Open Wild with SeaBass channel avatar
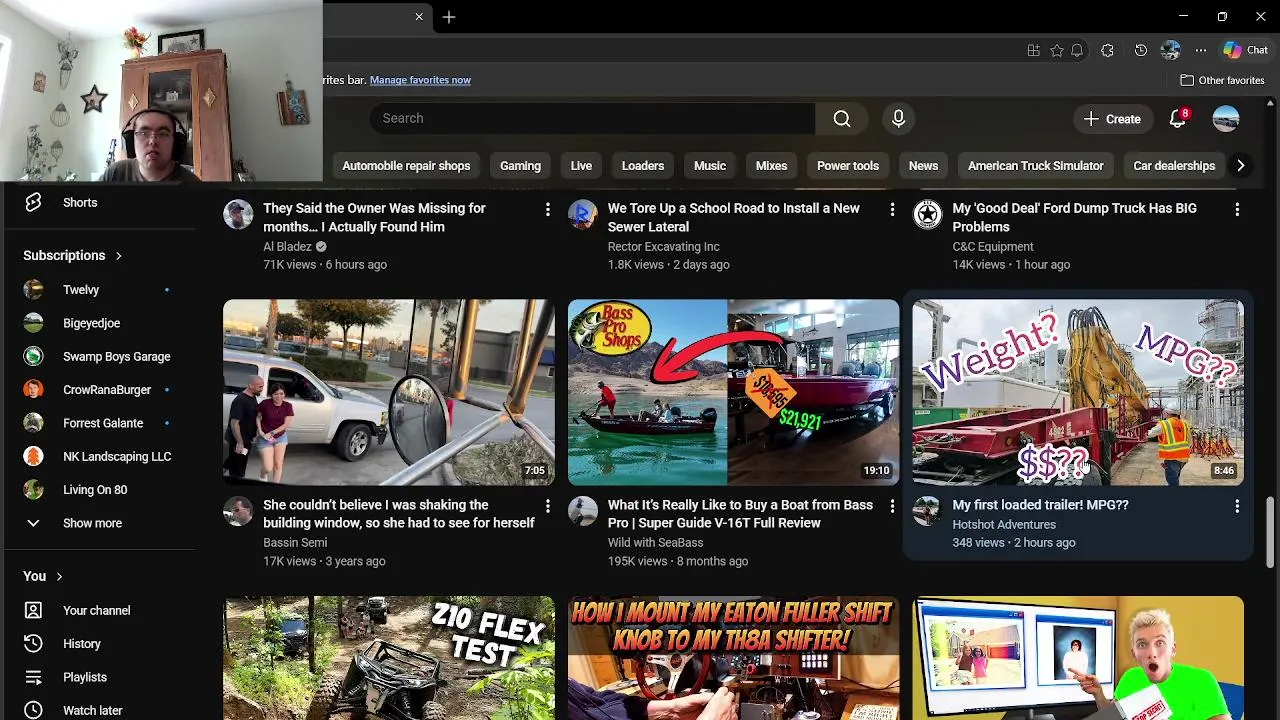Screen dimensions: 1280x720 point(583,511)
